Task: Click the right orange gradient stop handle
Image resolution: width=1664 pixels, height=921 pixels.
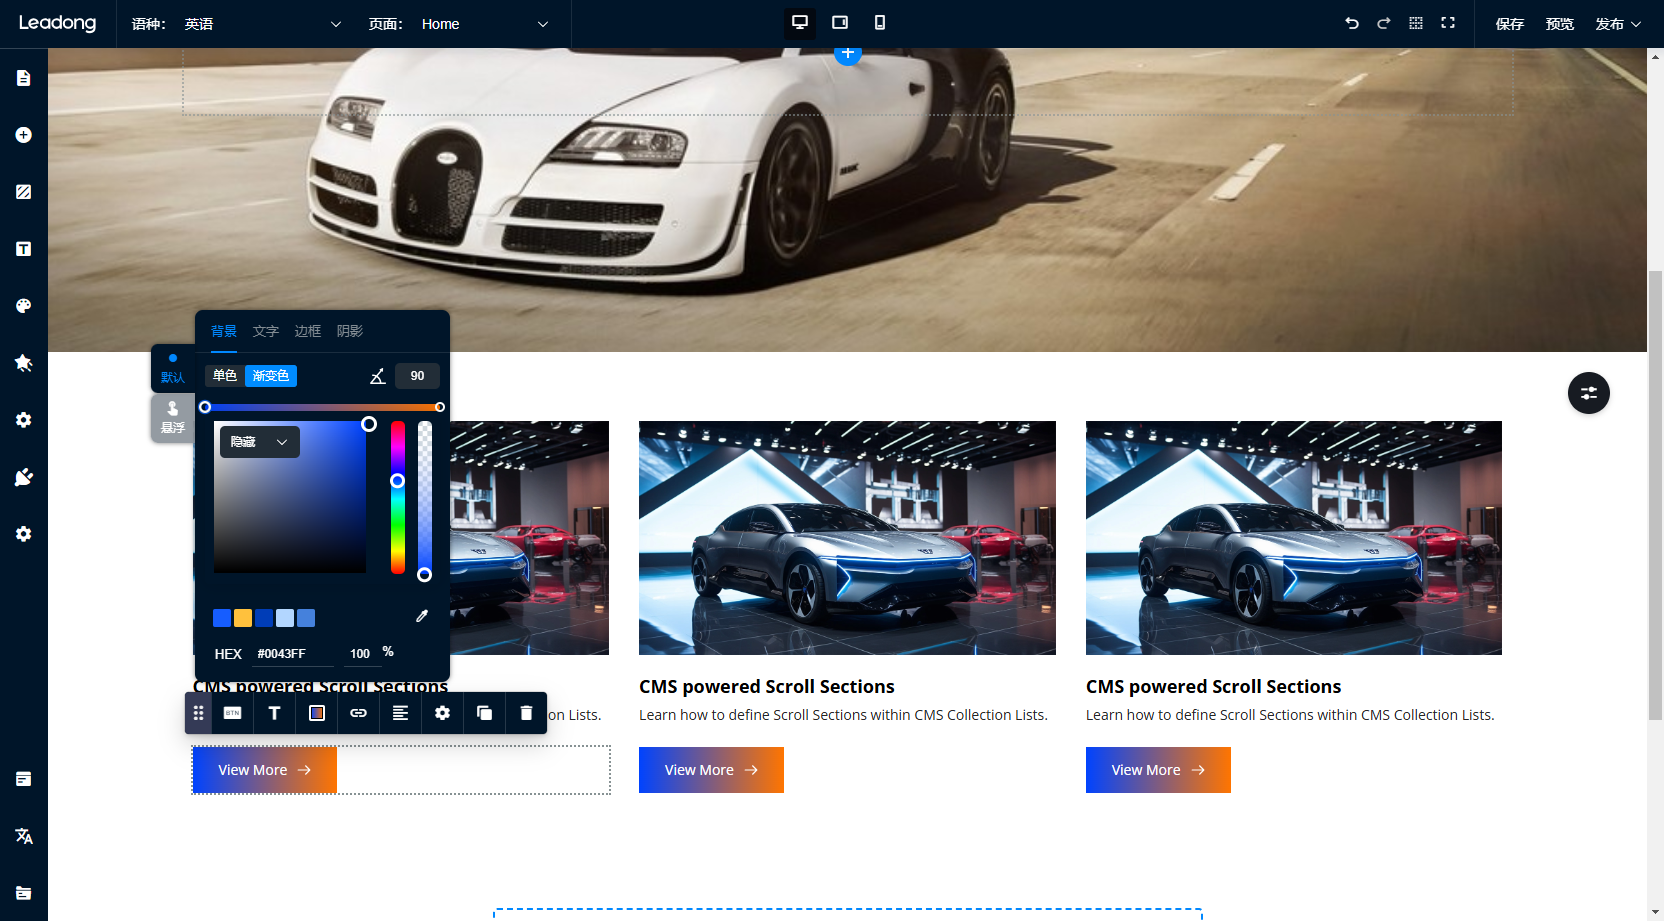Action: pyautogui.click(x=440, y=407)
